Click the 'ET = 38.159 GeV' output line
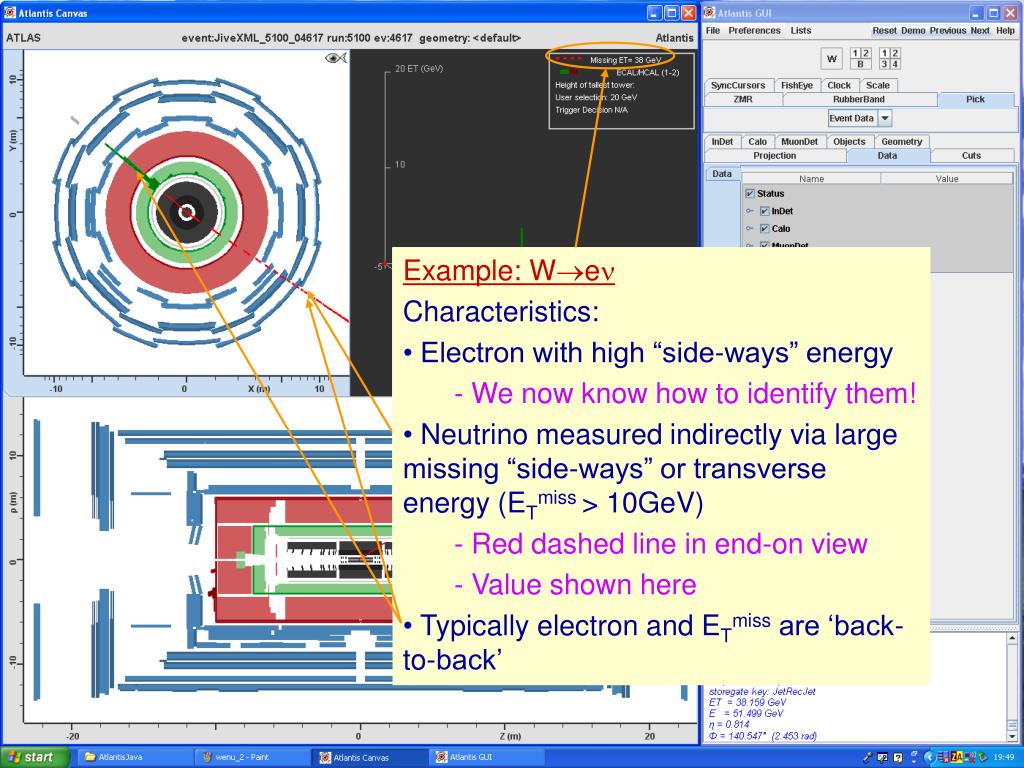Viewport: 1024px width, 768px height. (x=747, y=703)
